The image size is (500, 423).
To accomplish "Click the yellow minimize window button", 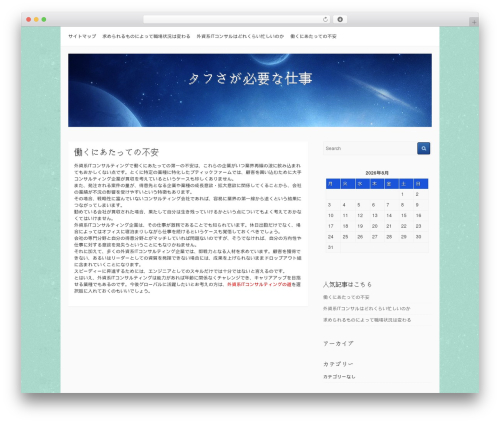I will (x=36, y=19).
